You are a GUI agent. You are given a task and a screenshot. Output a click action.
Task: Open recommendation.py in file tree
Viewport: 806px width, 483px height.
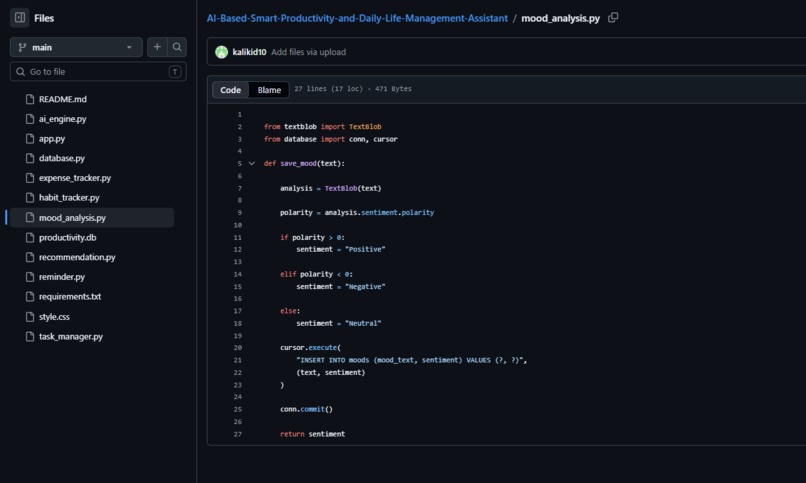(x=77, y=257)
